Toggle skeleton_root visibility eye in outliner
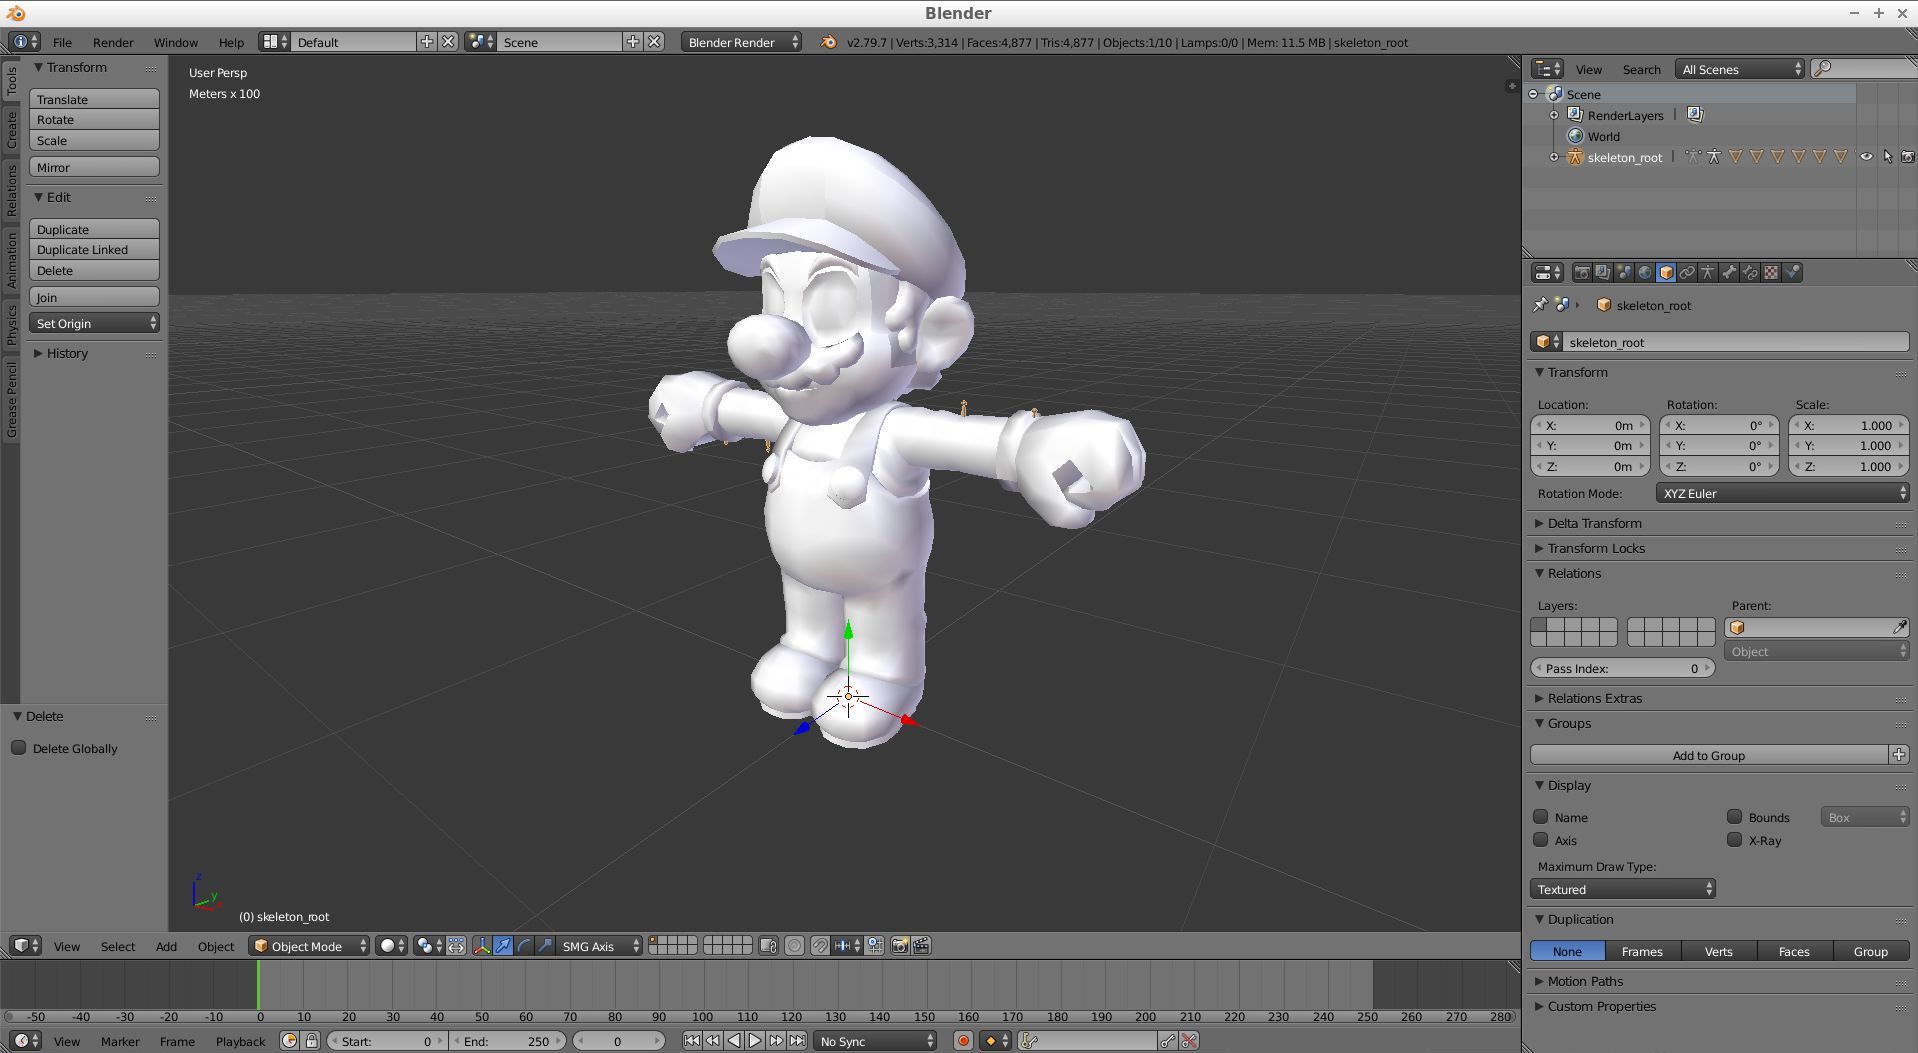Viewport: 1918px width, 1053px height. pos(1866,157)
